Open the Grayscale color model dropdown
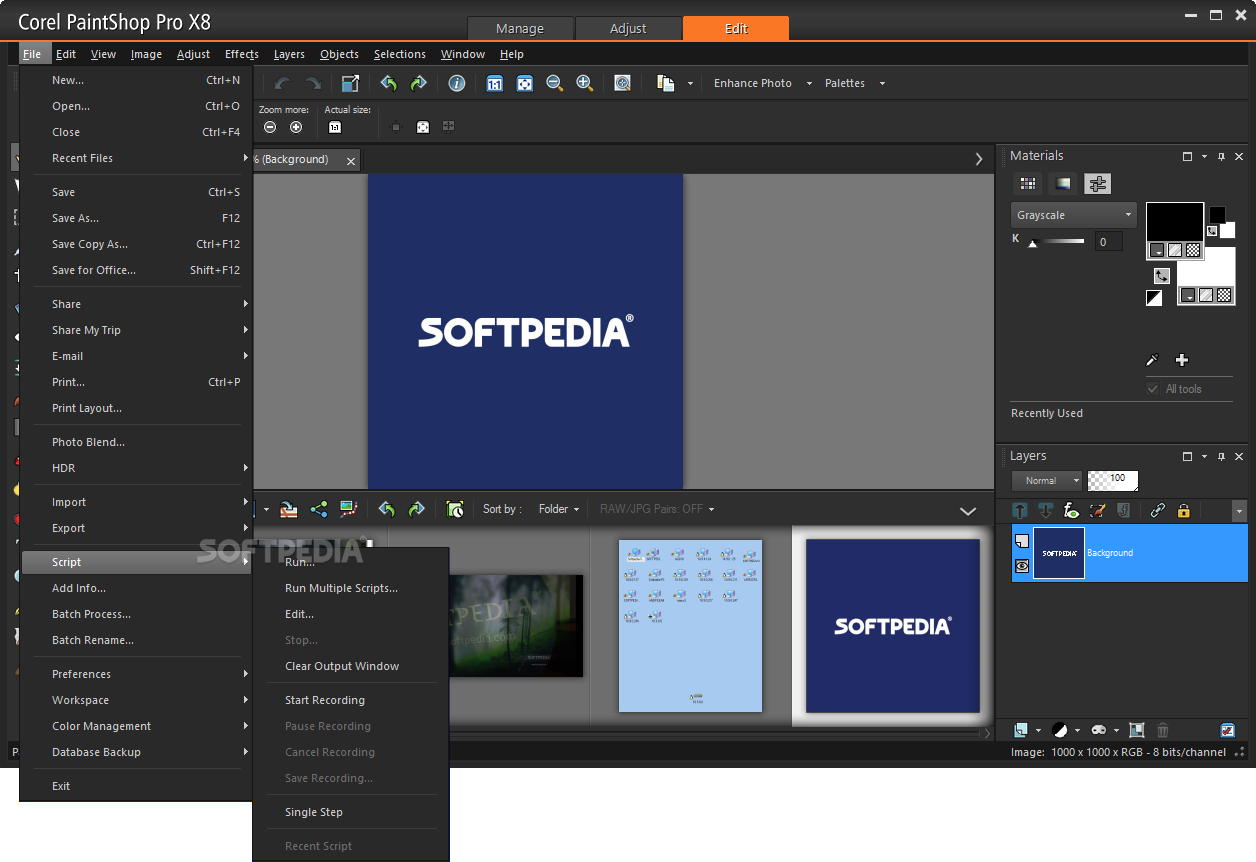The width and height of the screenshot is (1256, 862). pyautogui.click(x=1073, y=215)
